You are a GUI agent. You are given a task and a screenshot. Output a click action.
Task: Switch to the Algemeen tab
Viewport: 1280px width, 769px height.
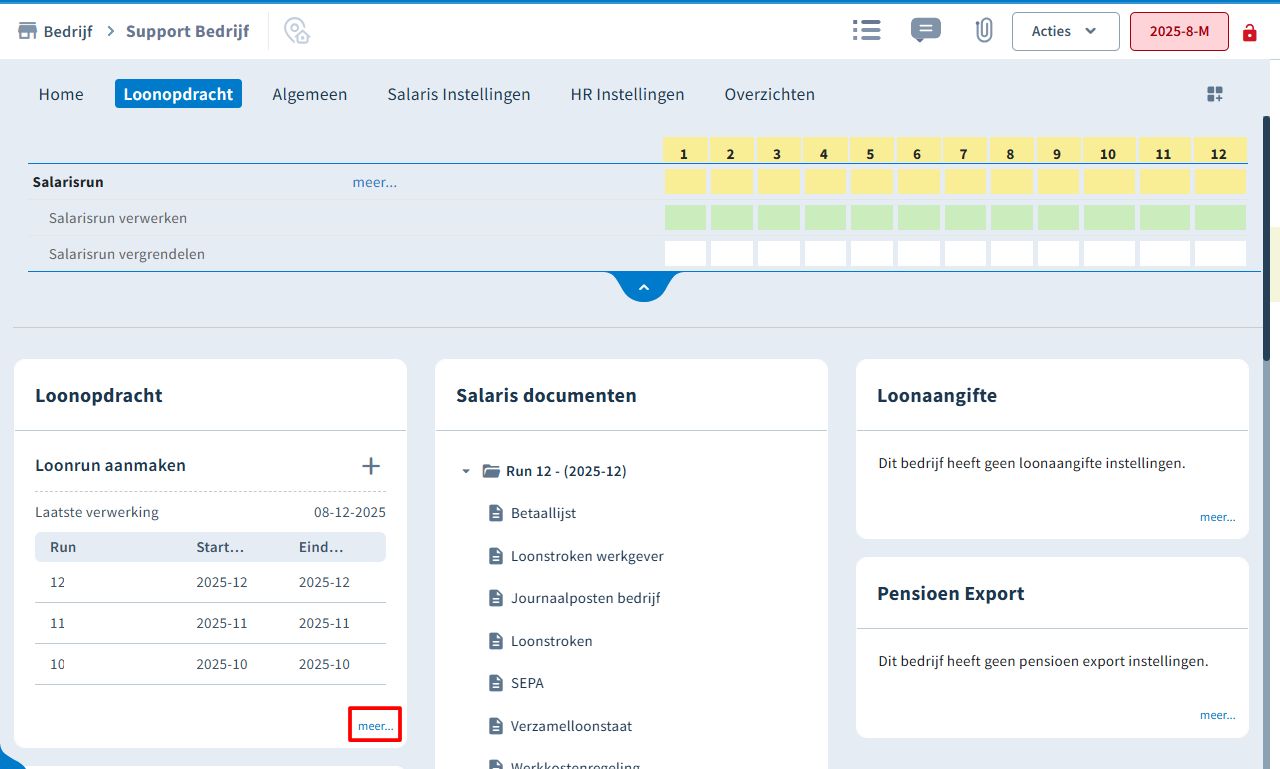click(310, 94)
